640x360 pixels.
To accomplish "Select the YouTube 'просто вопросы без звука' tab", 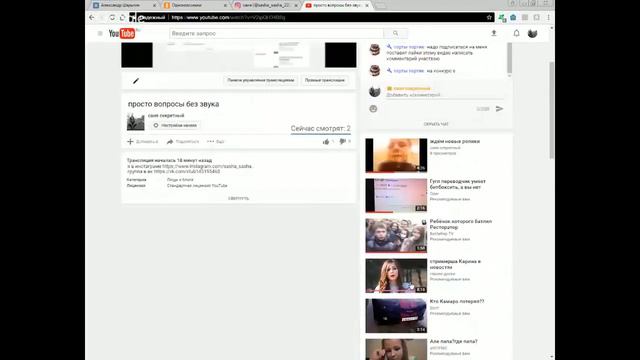I will [x=337, y=5].
